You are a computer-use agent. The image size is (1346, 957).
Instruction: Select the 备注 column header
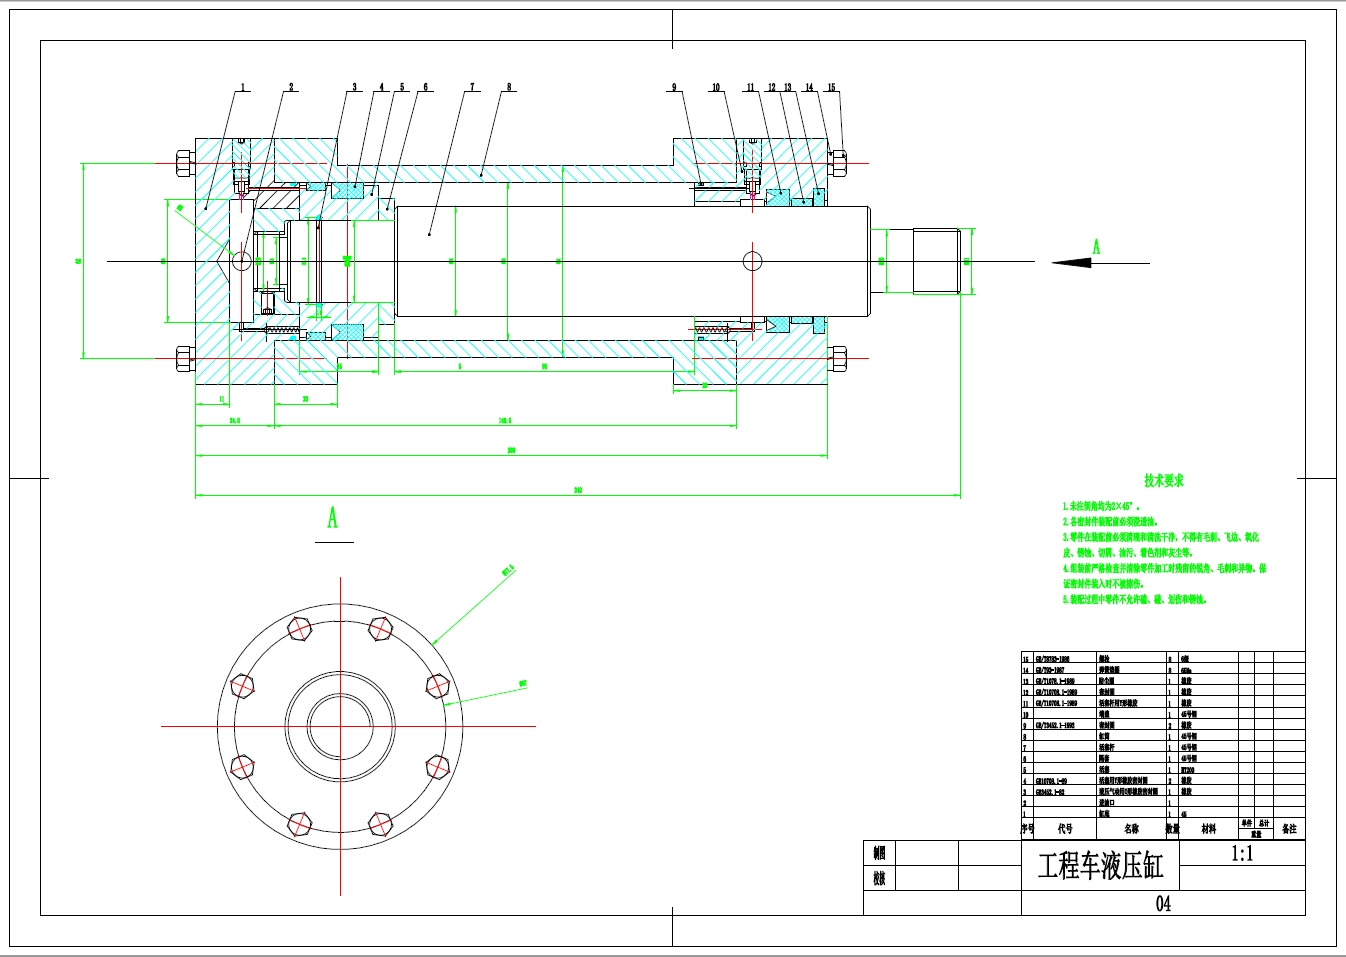(1289, 829)
